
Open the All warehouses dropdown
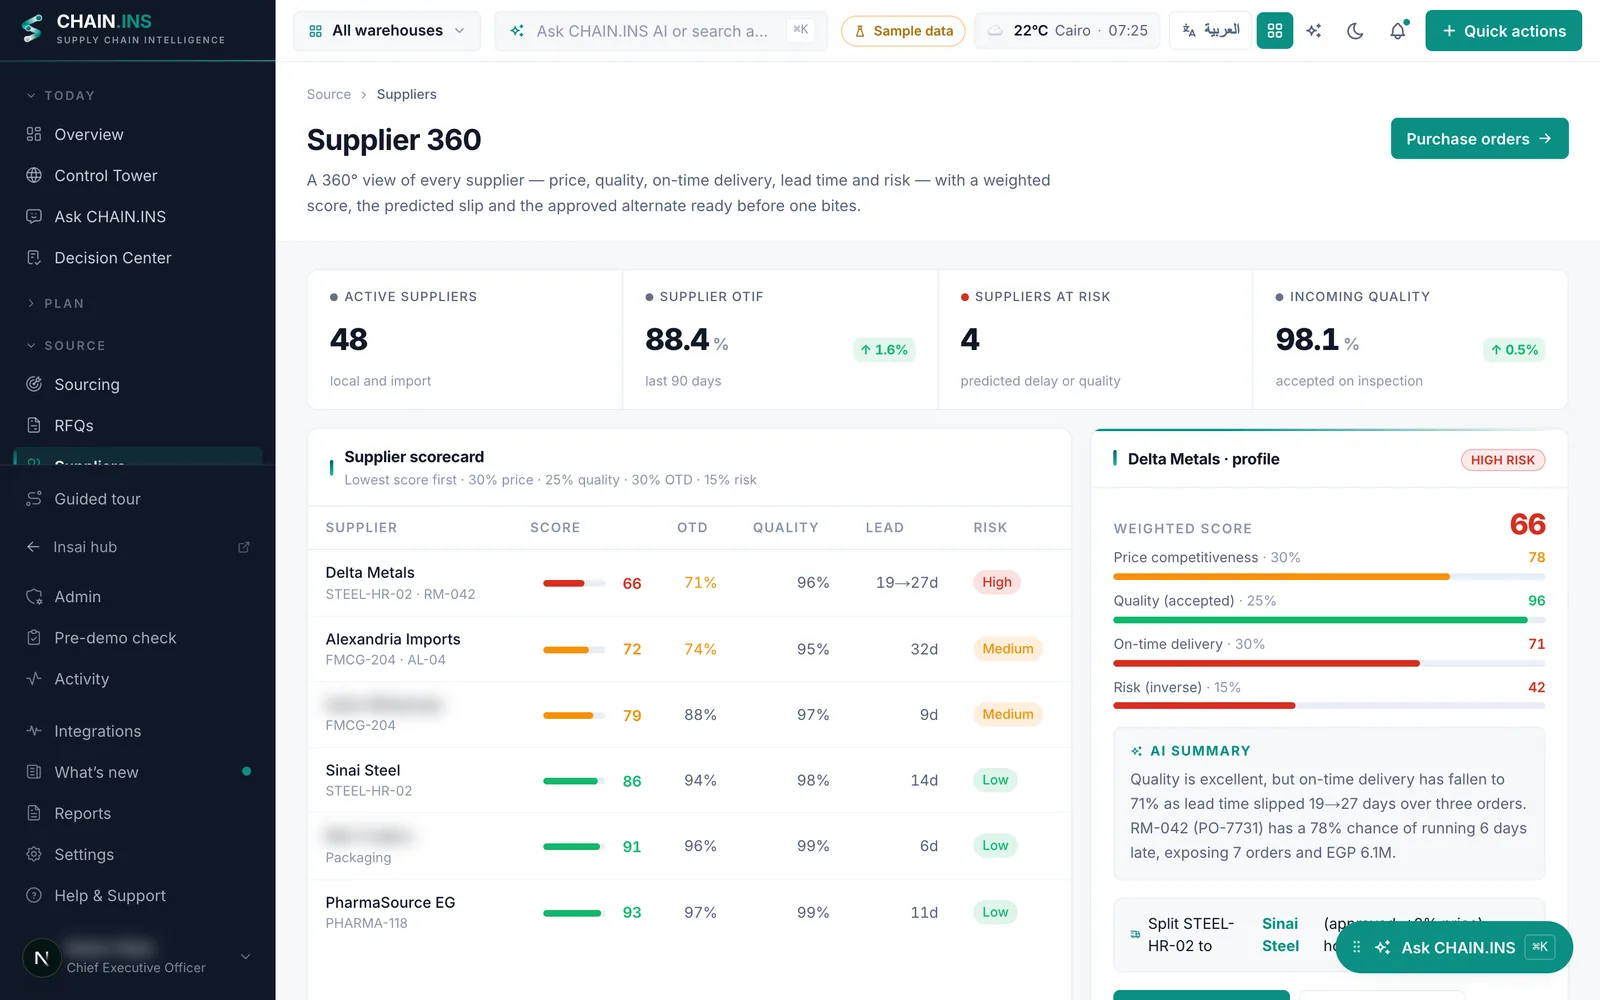tap(387, 31)
